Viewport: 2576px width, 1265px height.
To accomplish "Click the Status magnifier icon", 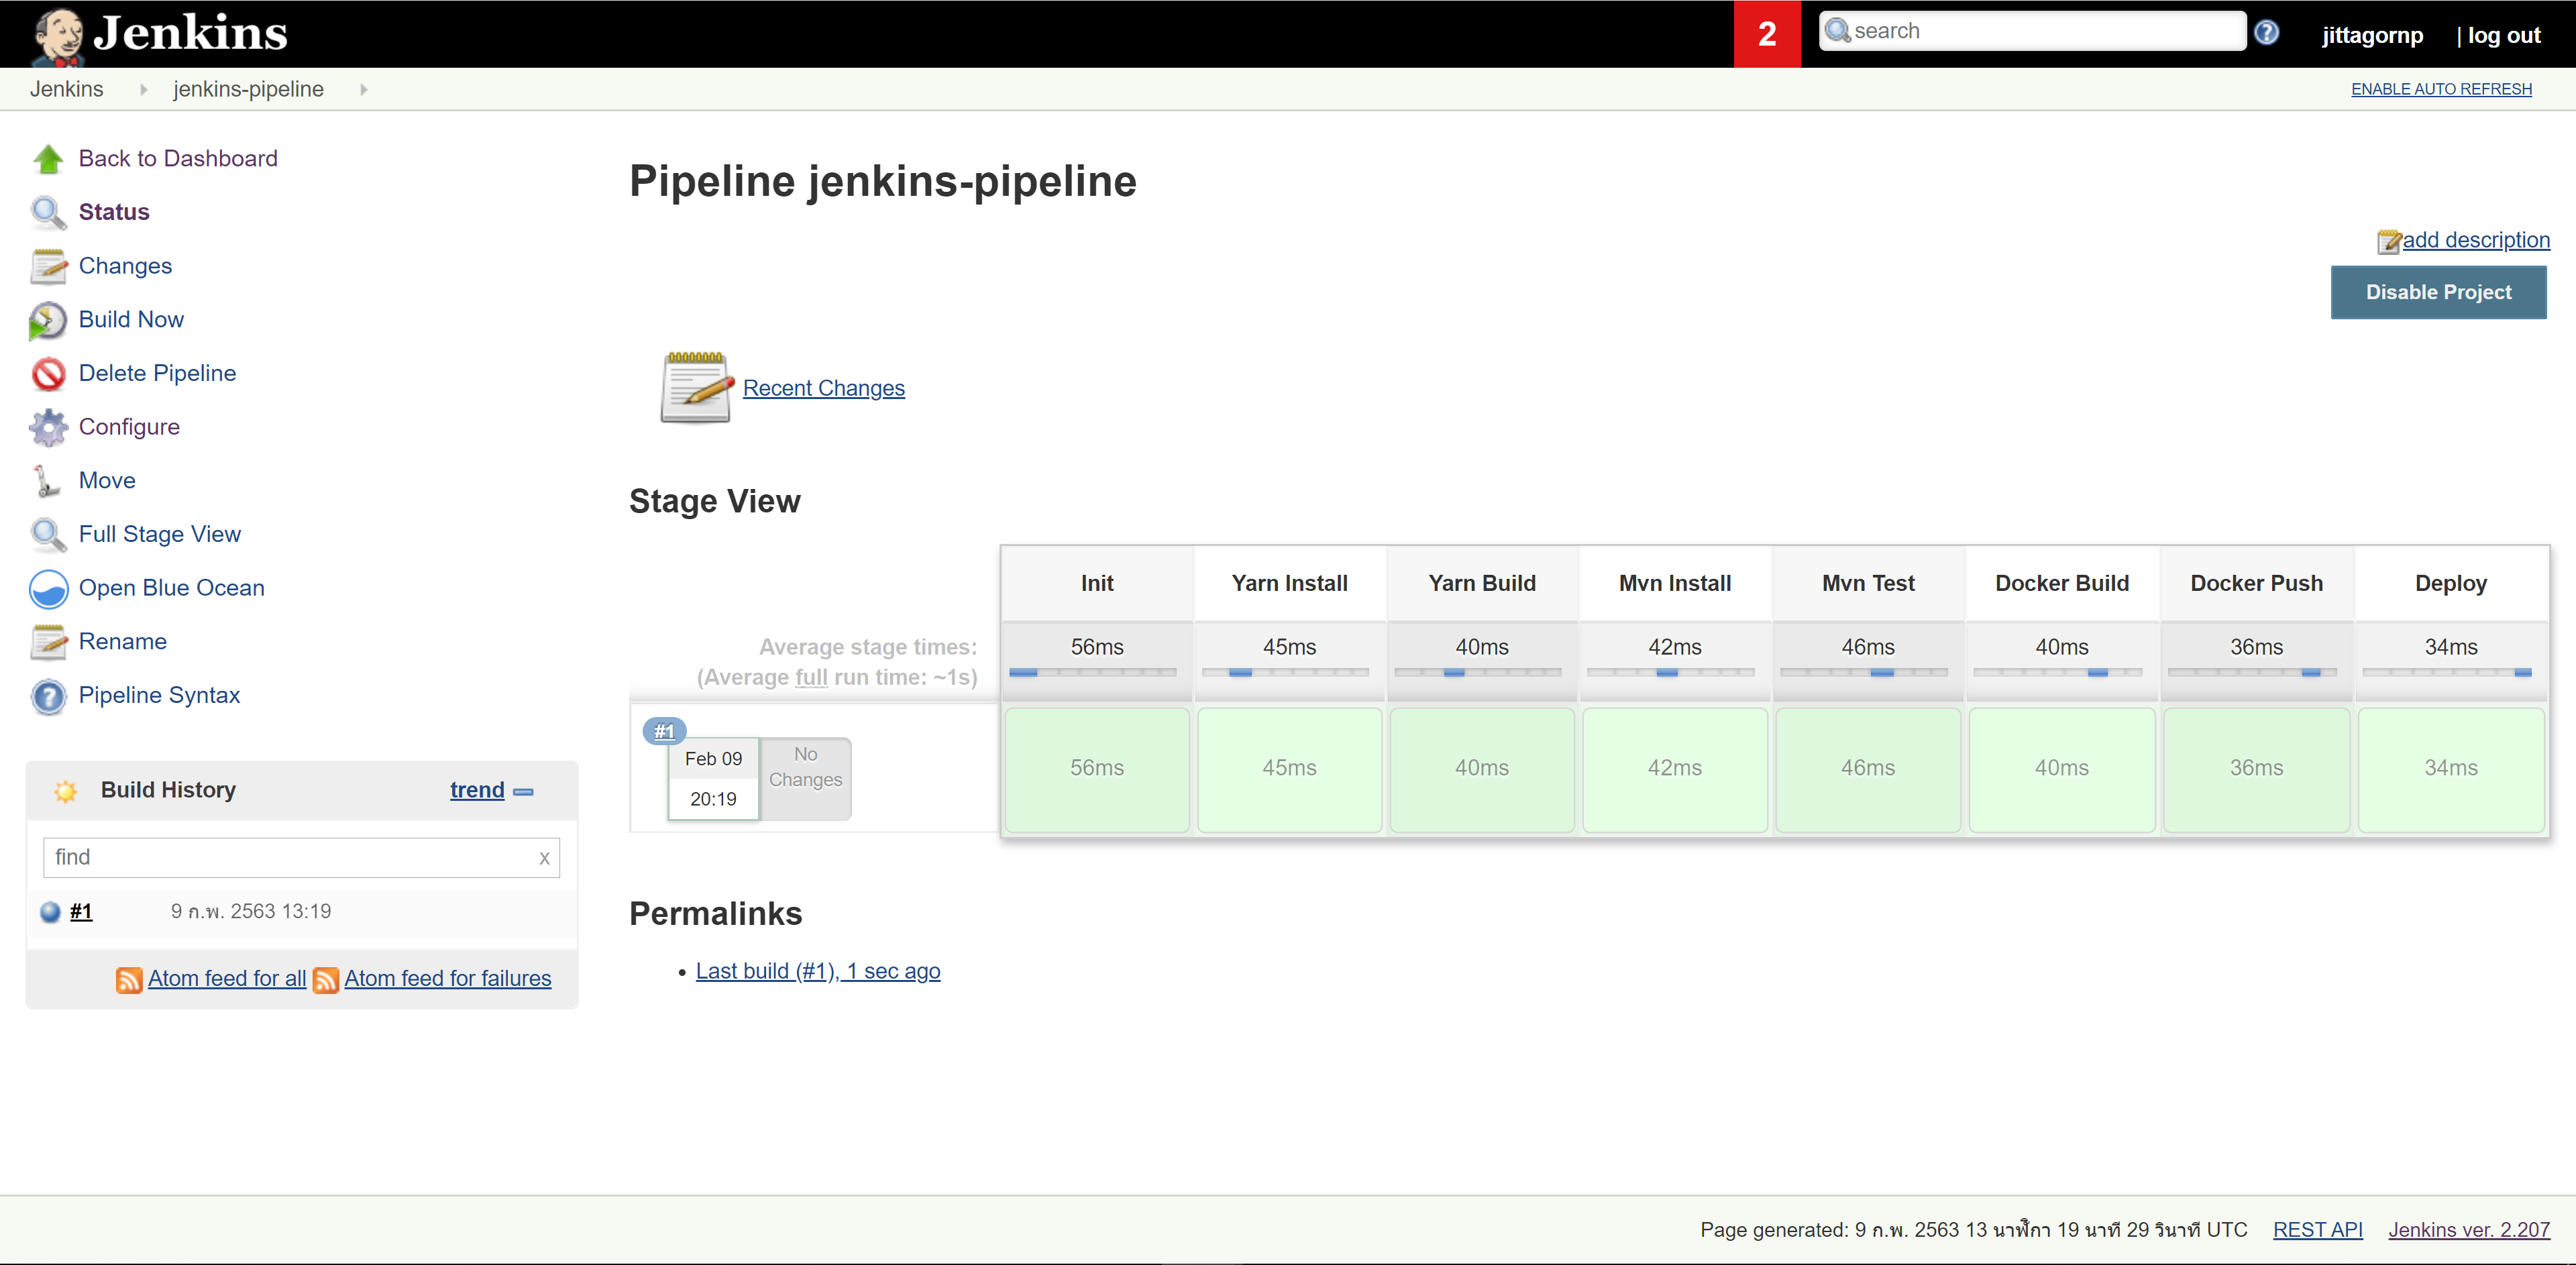I will 48,212.
